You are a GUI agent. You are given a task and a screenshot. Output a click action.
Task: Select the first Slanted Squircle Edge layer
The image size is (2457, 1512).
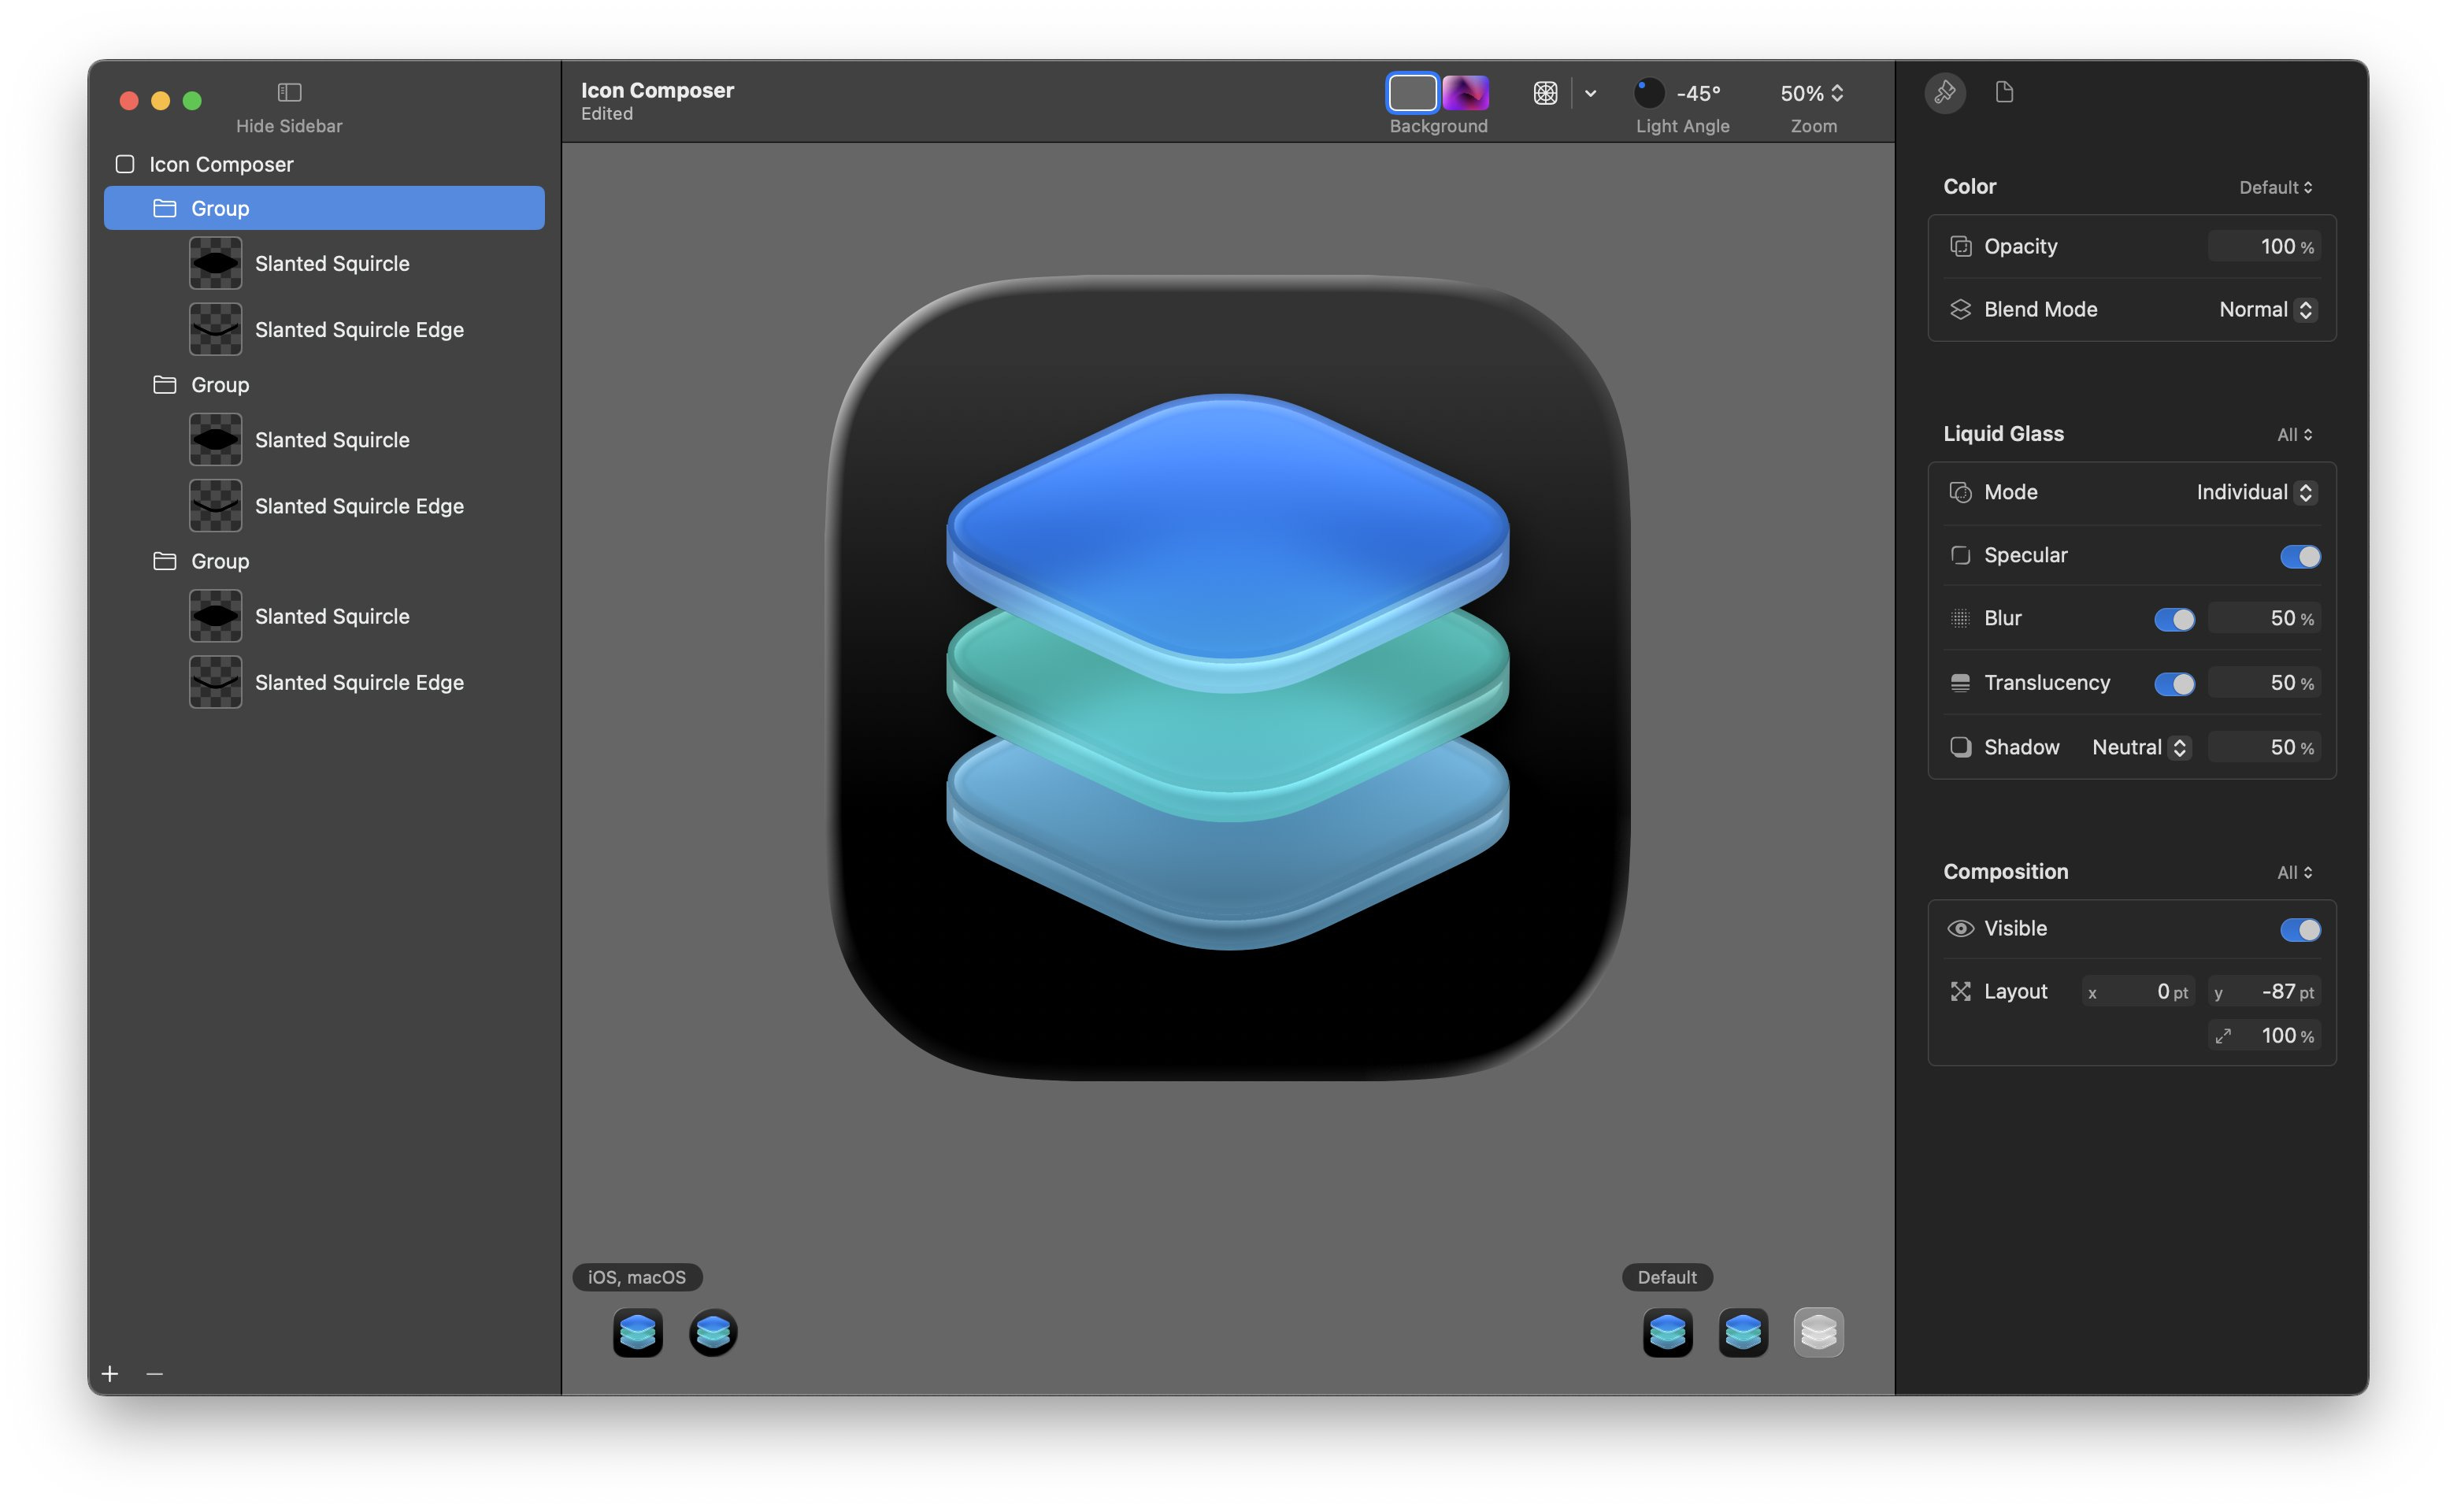[x=358, y=330]
